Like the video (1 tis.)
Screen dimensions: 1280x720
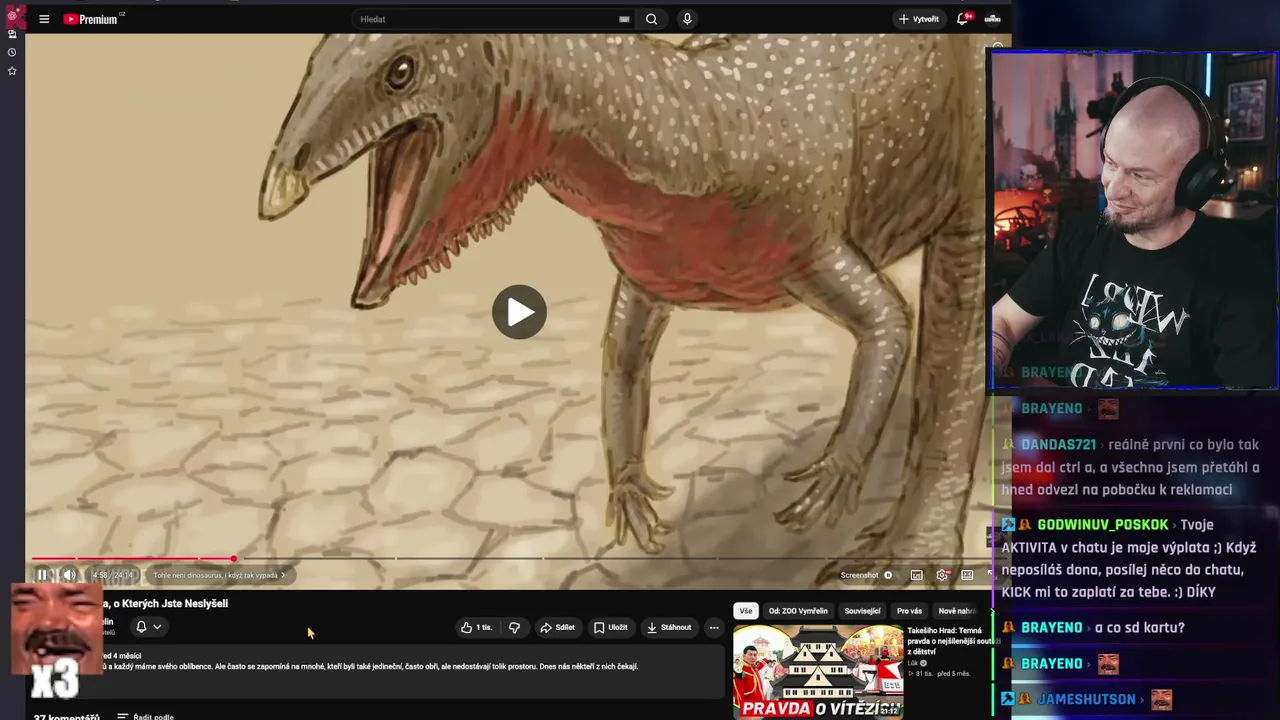tap(477, 627)
